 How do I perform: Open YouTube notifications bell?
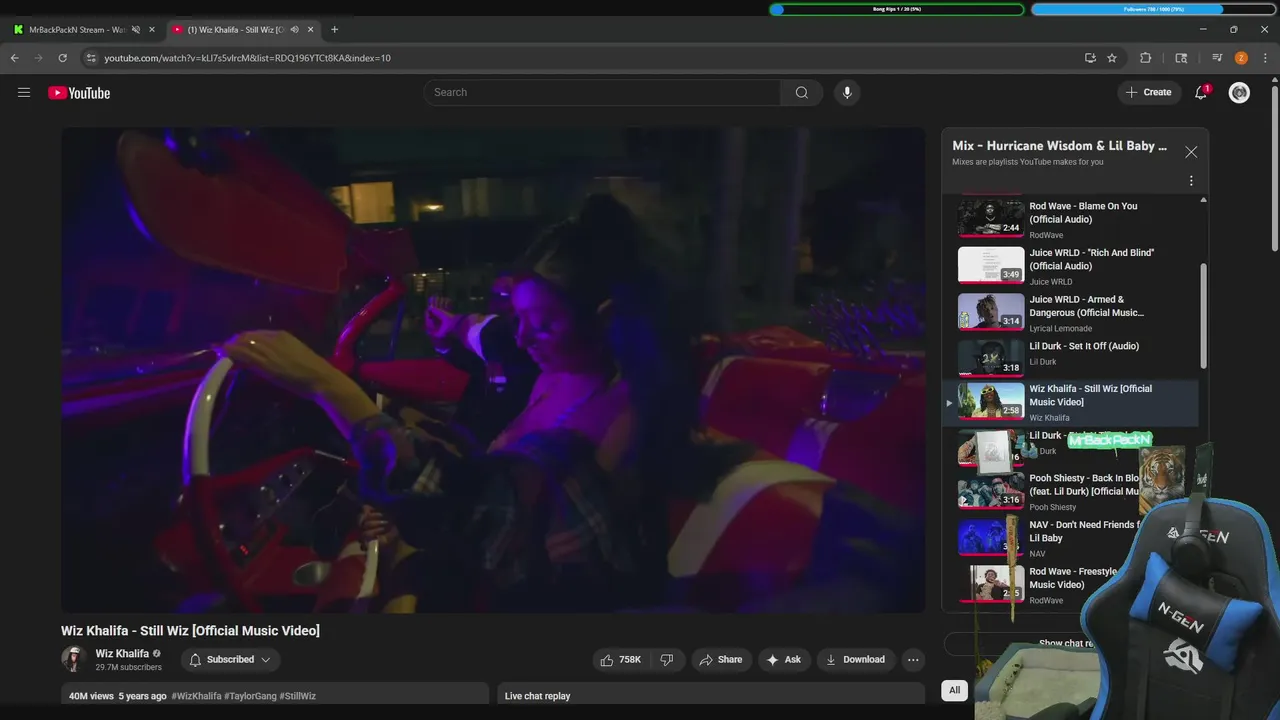click(1201, 93)
